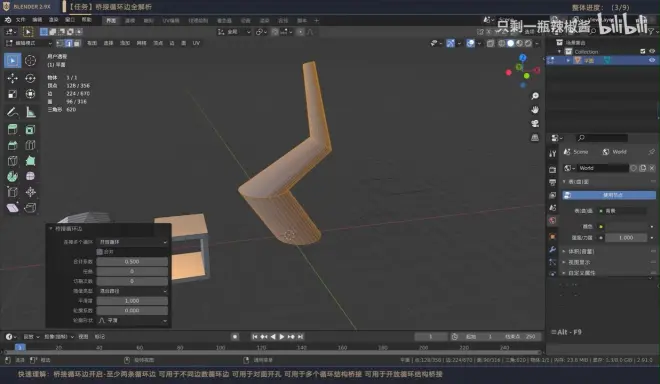Hide the Collection via its eye icon
The height and width of the screenshot is (384, 660).
click(x=652, y=51)
